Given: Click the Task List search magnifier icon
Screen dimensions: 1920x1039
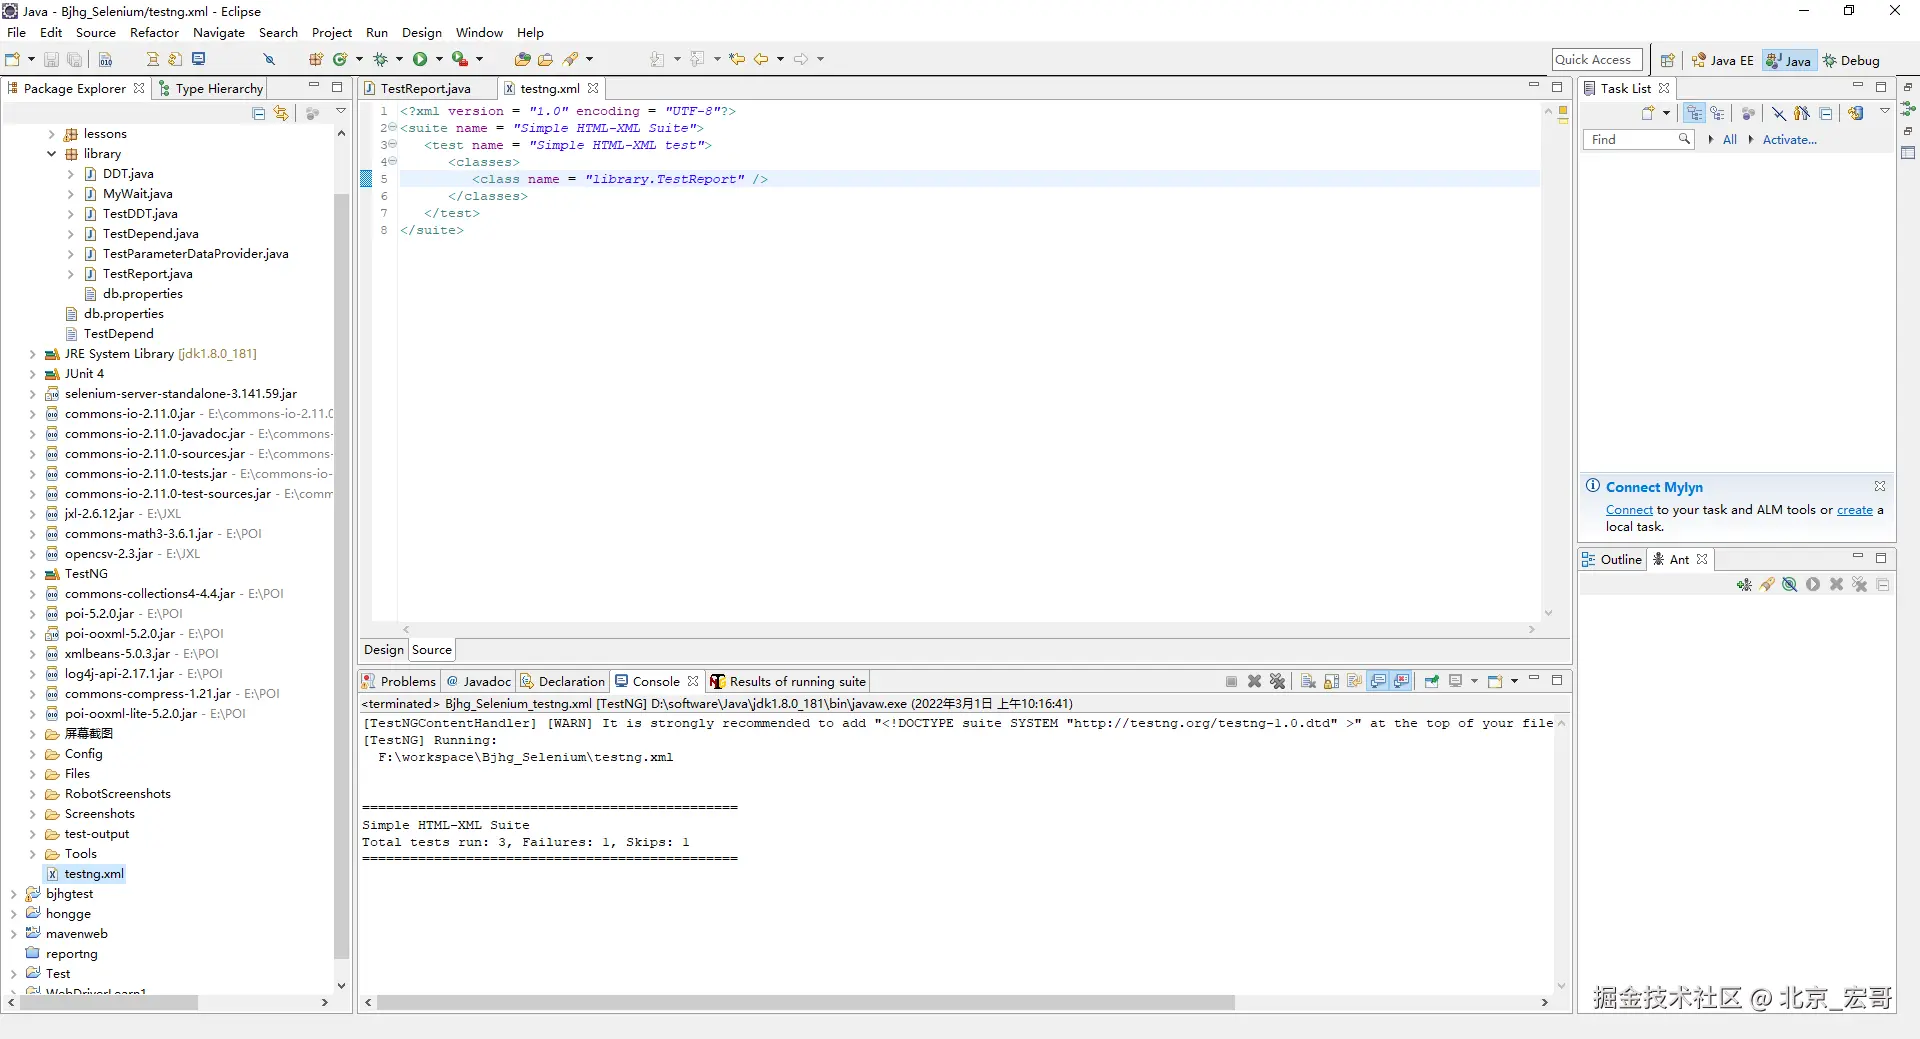Looking at the screenshot, I should pos(1684,139).
